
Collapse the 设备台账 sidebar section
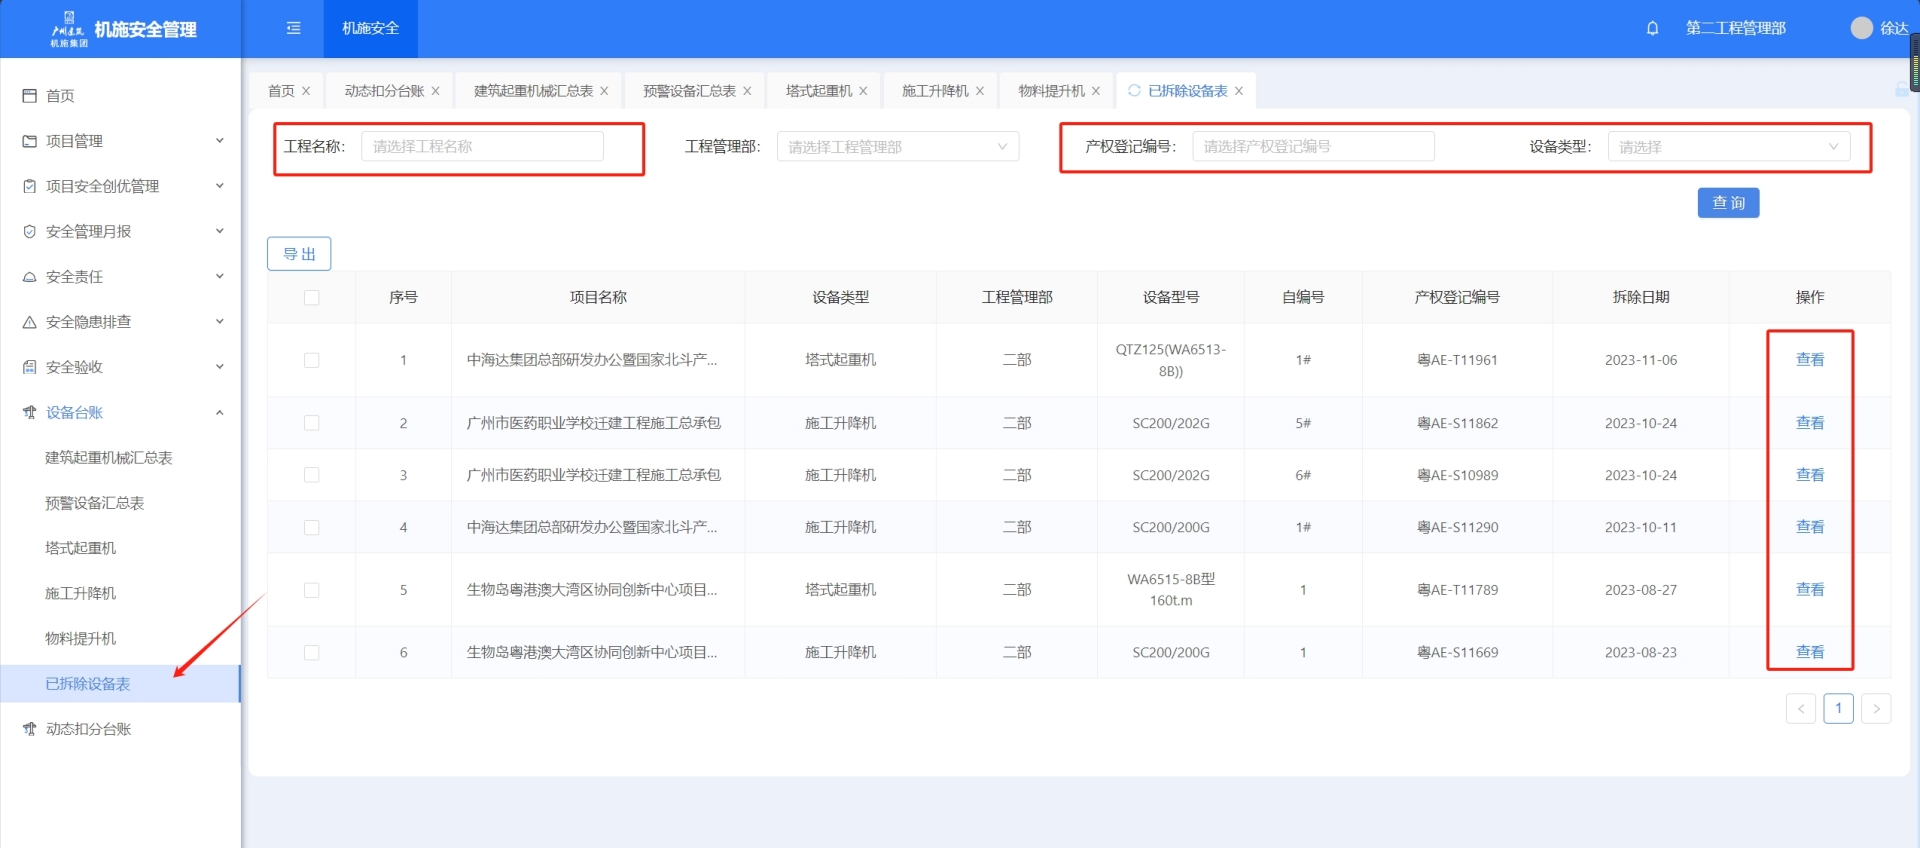coord(219,413)
